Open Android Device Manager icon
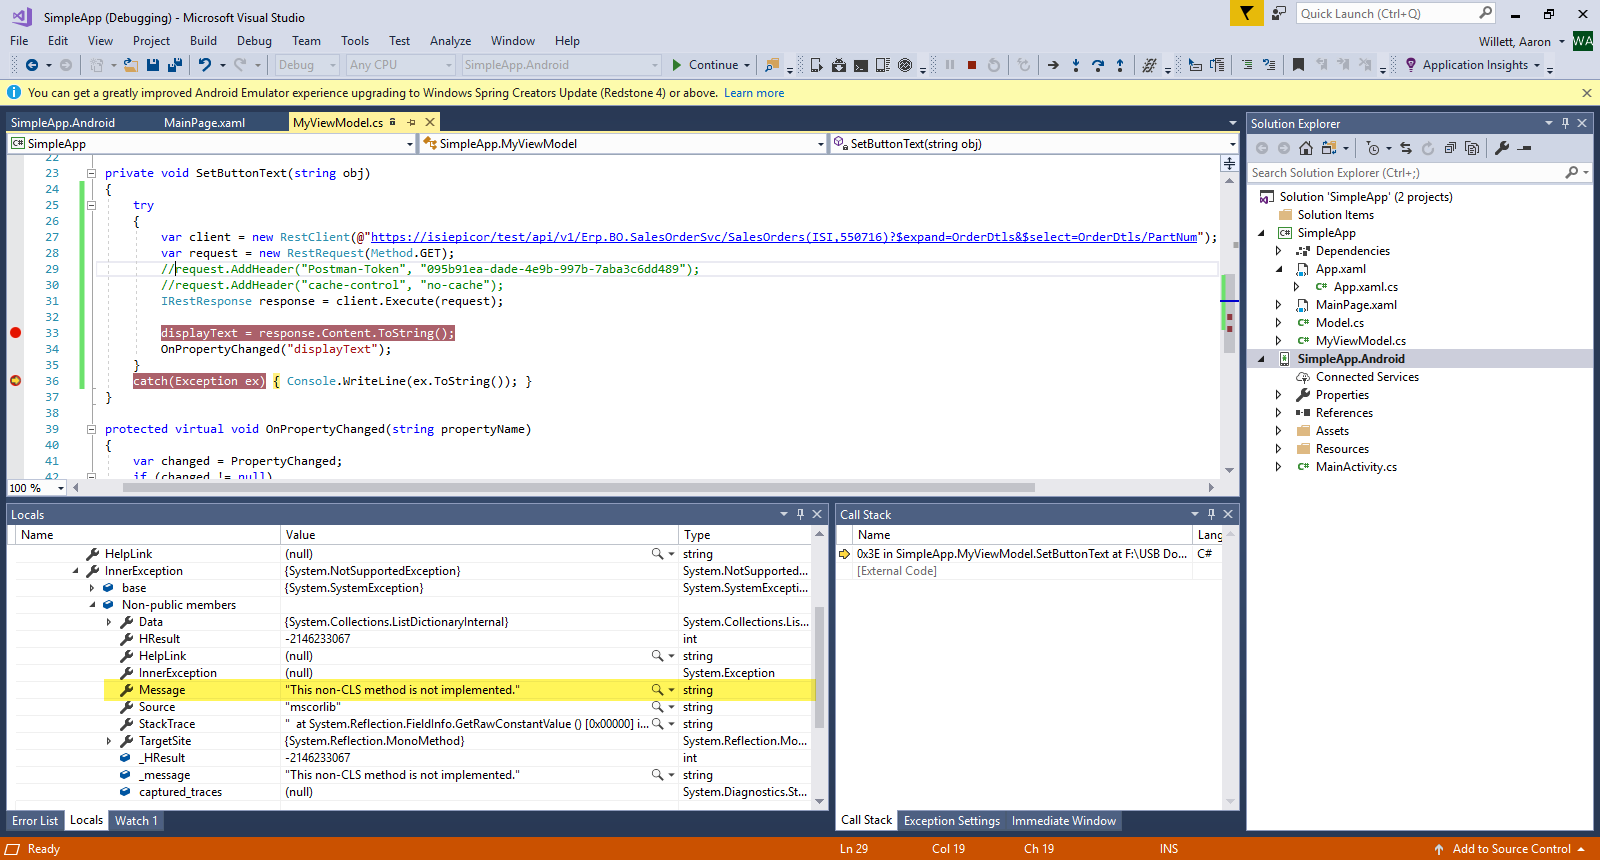The height and width of the screenshot is (860, 1600). pos(817,65)
